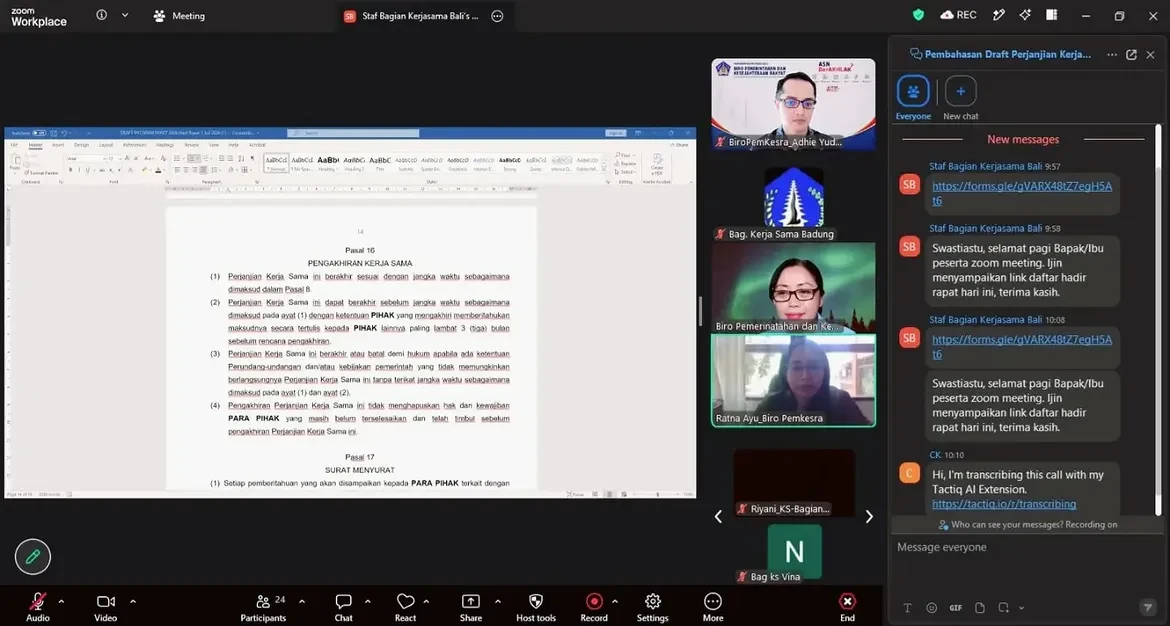Open the More options button
Screen dimensions: 1170x626
pos(713,607)
